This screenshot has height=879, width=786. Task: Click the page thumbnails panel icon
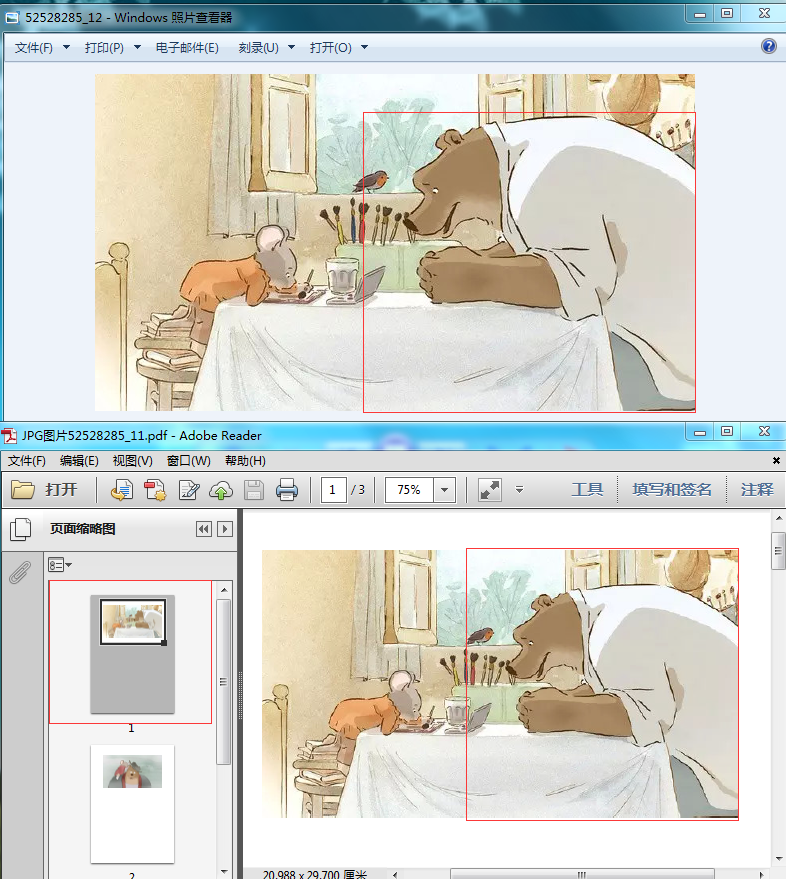tap(21, 529)
